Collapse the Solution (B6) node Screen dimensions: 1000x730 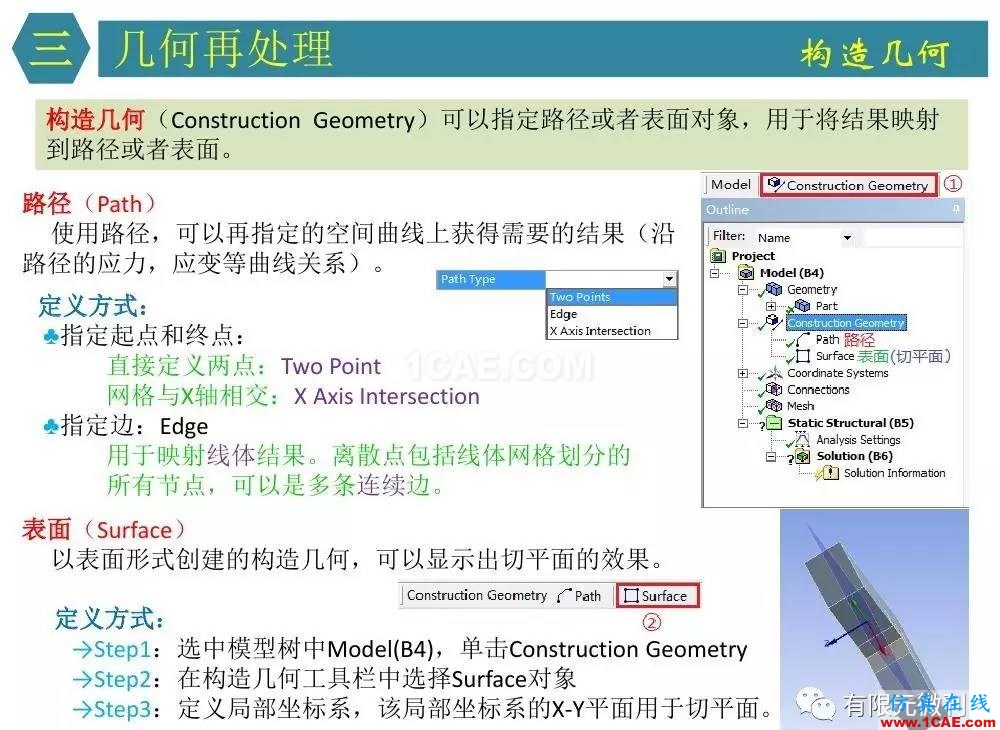tap(770, 456)
